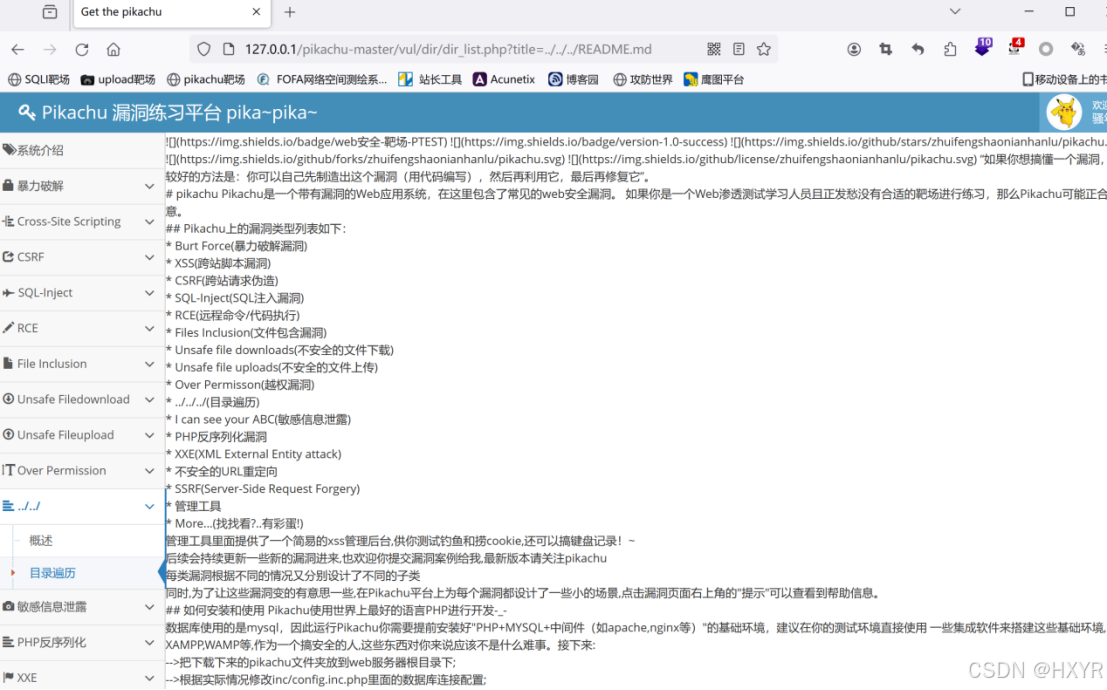
Task: Click the QR code icon in address bar
Action: [714, 49]
